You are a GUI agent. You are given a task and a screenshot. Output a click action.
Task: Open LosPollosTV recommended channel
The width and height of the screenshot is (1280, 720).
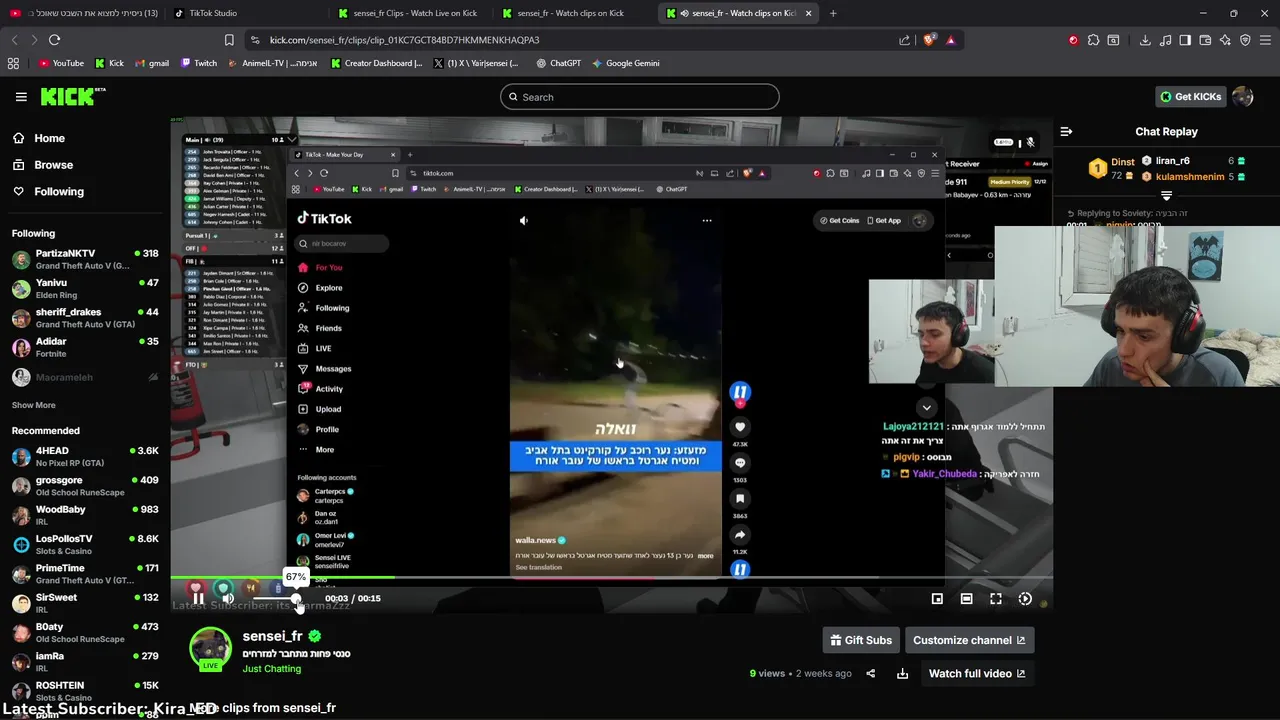click(x=85, y=545)
